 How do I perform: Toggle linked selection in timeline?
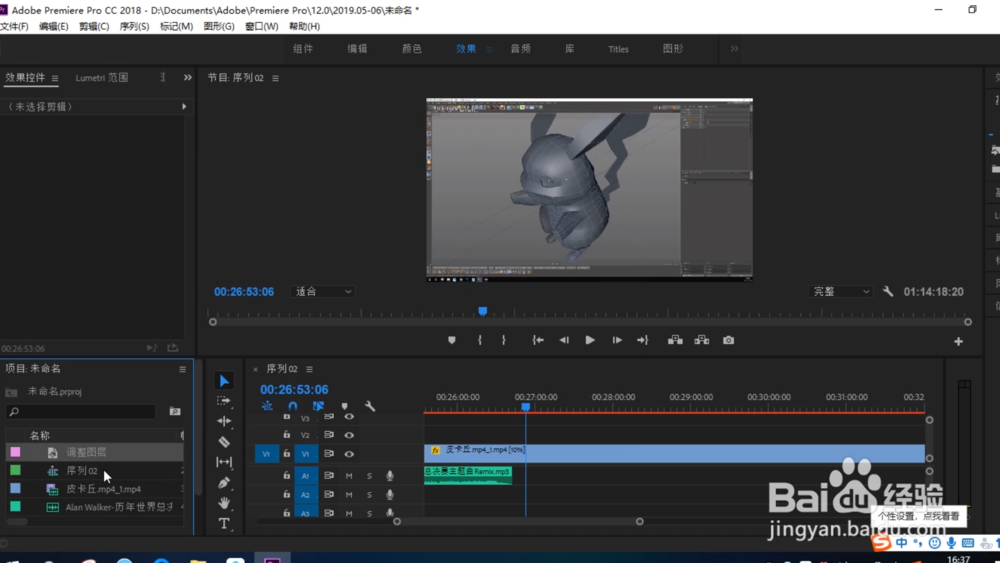click(x=318, y=406)
